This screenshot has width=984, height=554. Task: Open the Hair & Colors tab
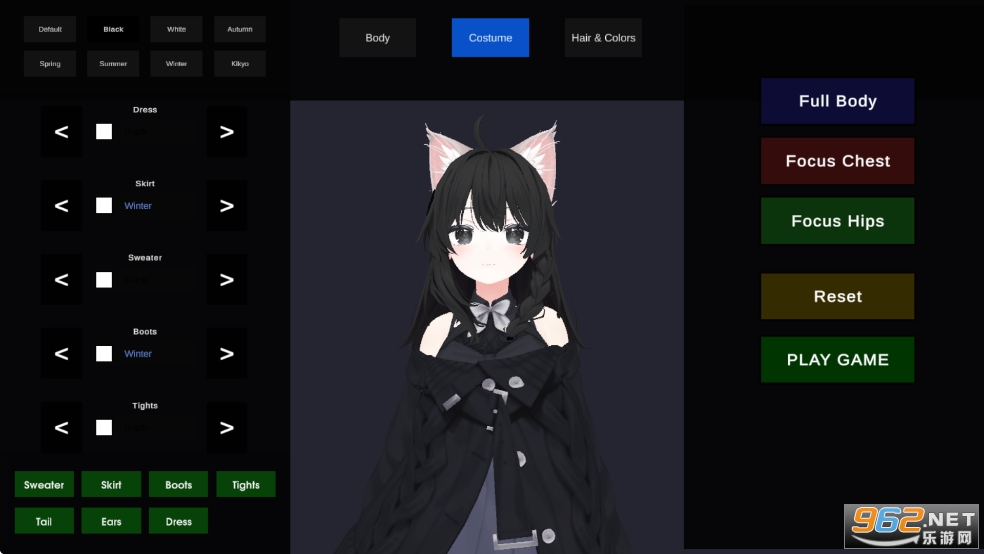coord(603,38)
